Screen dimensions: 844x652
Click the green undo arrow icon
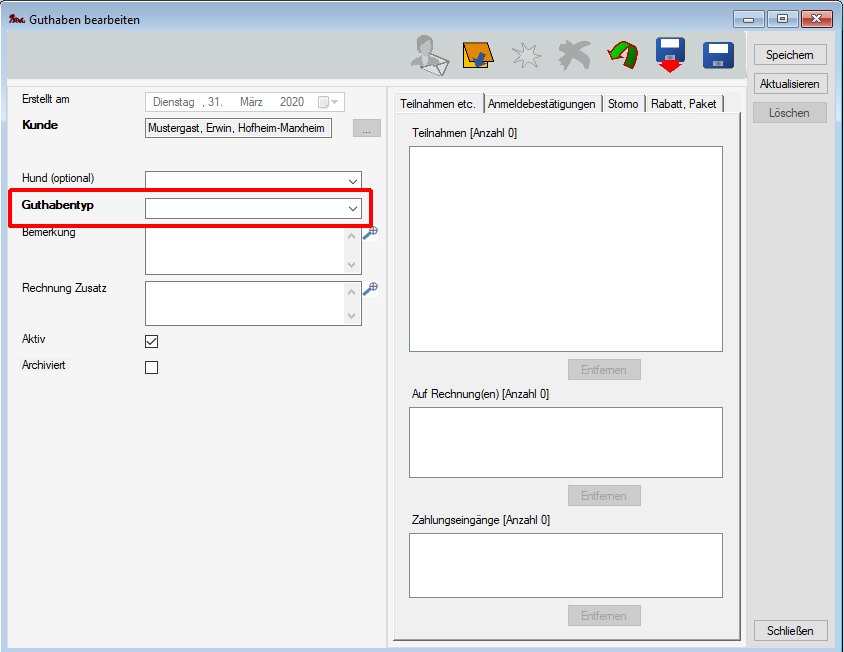(623, 56)
